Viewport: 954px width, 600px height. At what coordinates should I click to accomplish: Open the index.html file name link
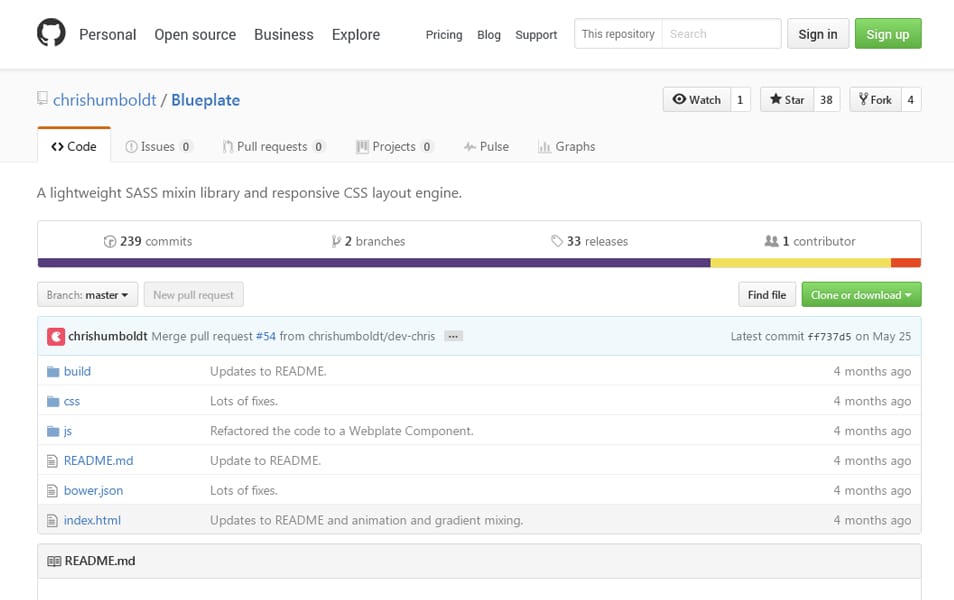tap(92, 521)
